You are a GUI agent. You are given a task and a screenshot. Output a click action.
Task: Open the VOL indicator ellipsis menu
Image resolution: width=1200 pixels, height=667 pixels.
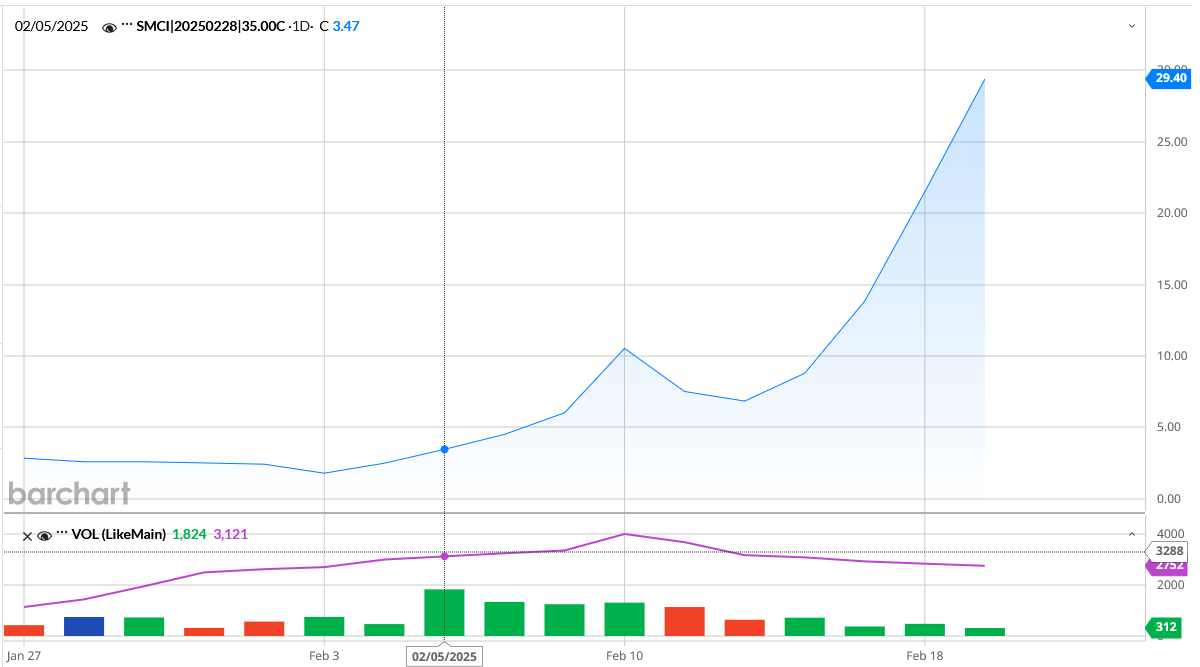(x=62, y=534)
